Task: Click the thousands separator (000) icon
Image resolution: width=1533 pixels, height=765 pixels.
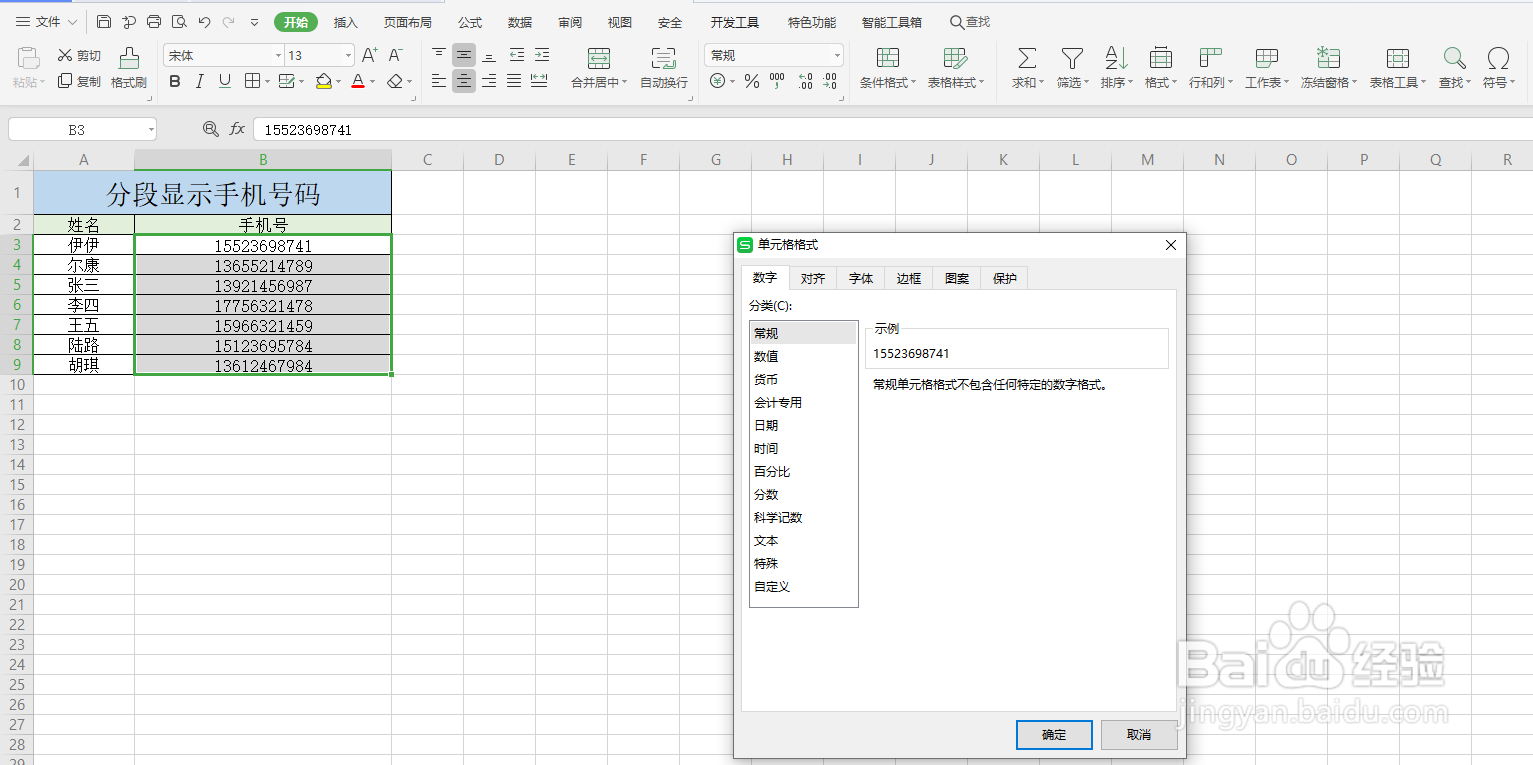Action: 777,81
